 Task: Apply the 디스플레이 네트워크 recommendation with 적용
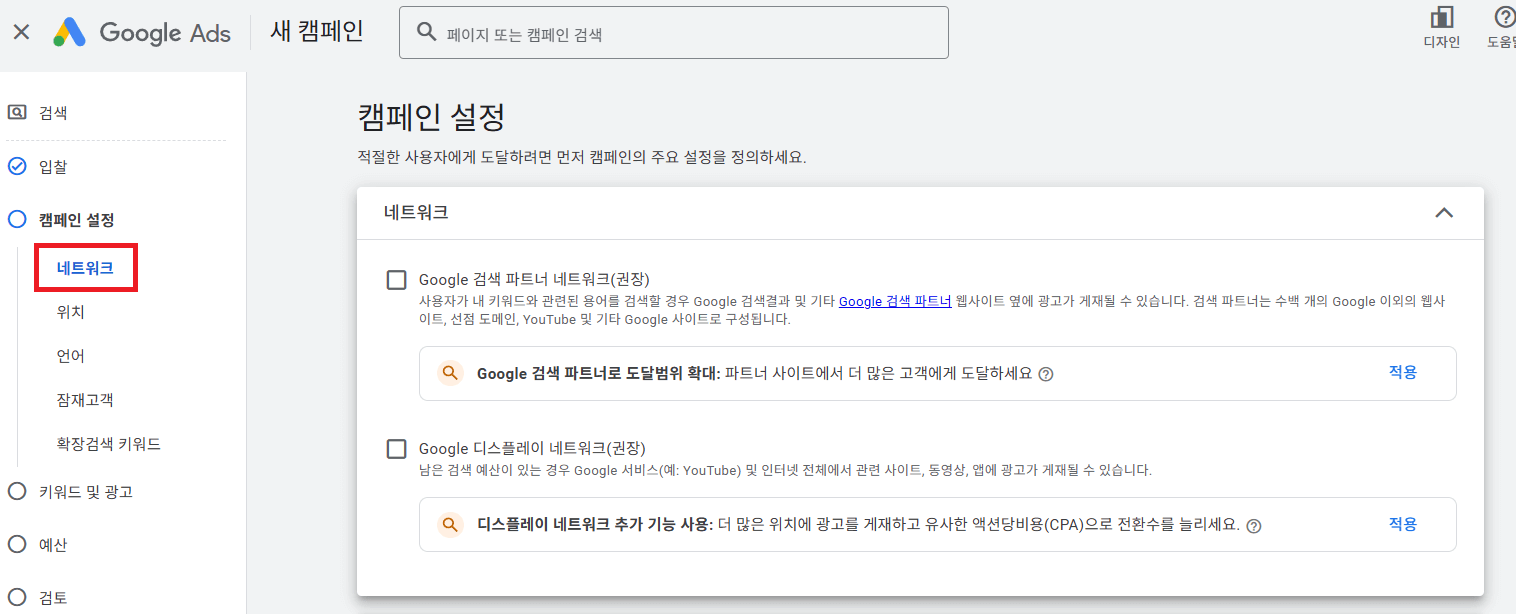click(x=1403, y=523)
